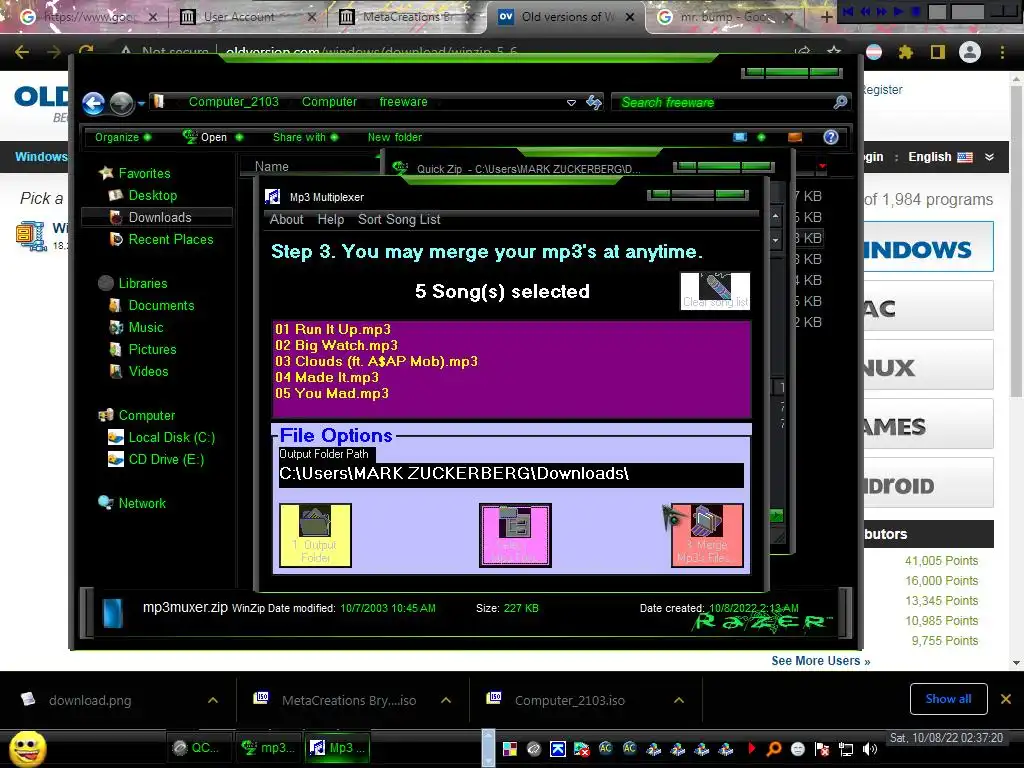
Task: Click the smiley Start button
Action: coord(28,748)
